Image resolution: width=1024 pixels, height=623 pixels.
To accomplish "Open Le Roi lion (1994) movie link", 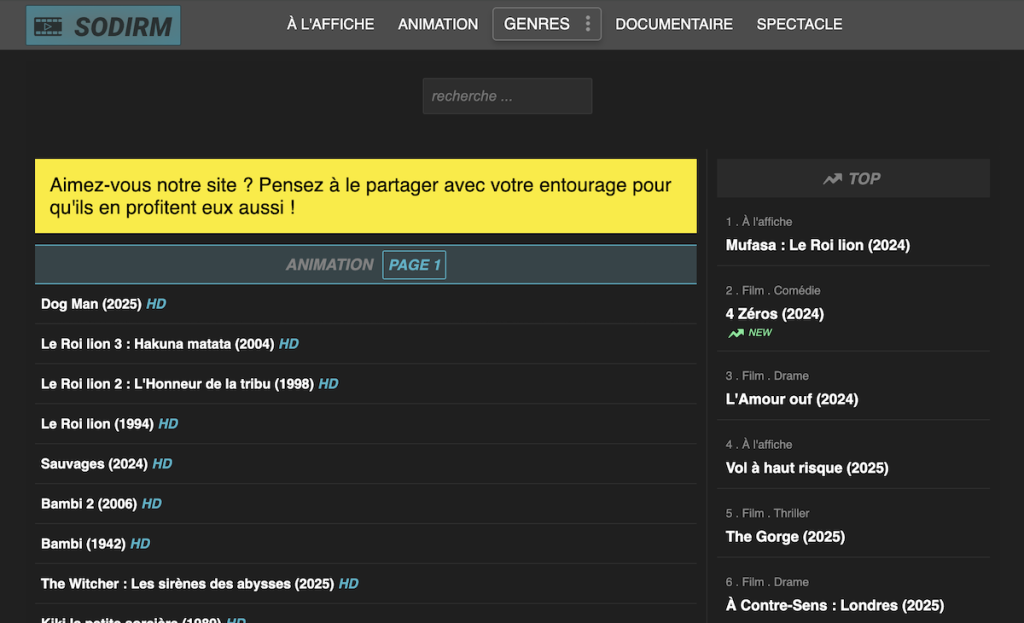I will (97, 424).
